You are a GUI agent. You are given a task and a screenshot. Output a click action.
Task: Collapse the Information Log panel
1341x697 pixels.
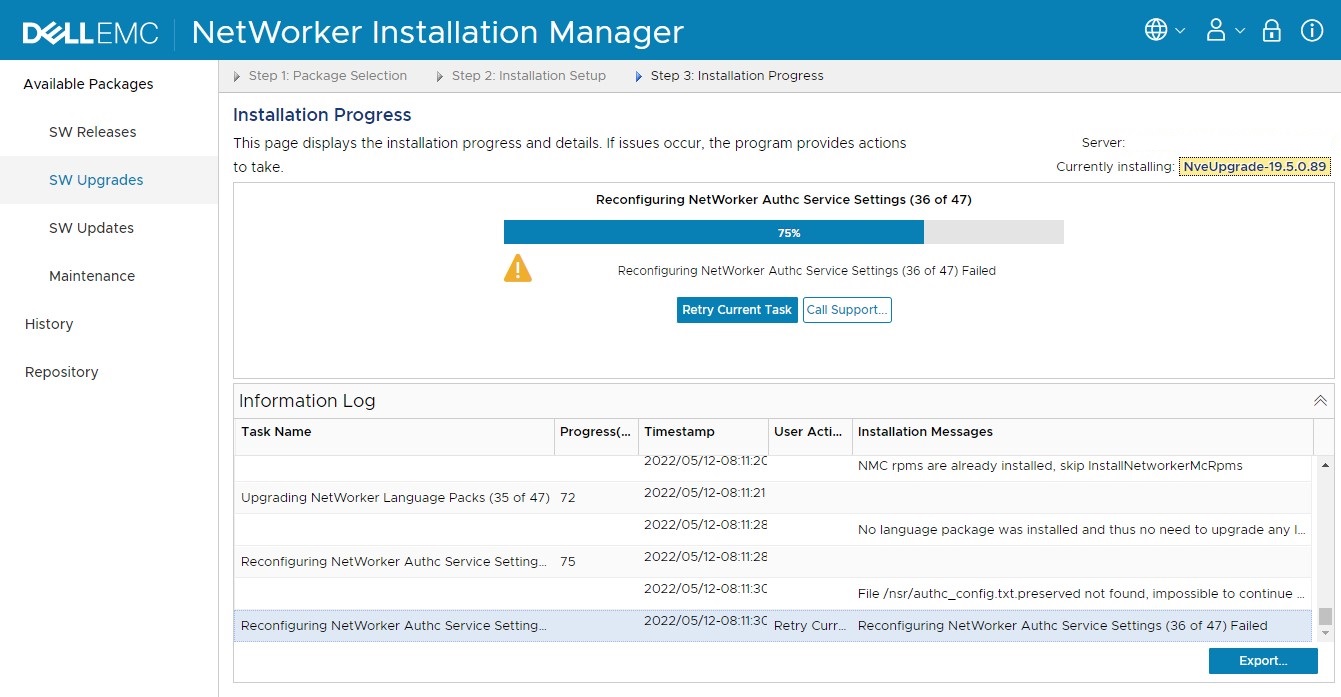coord(1320,400)
